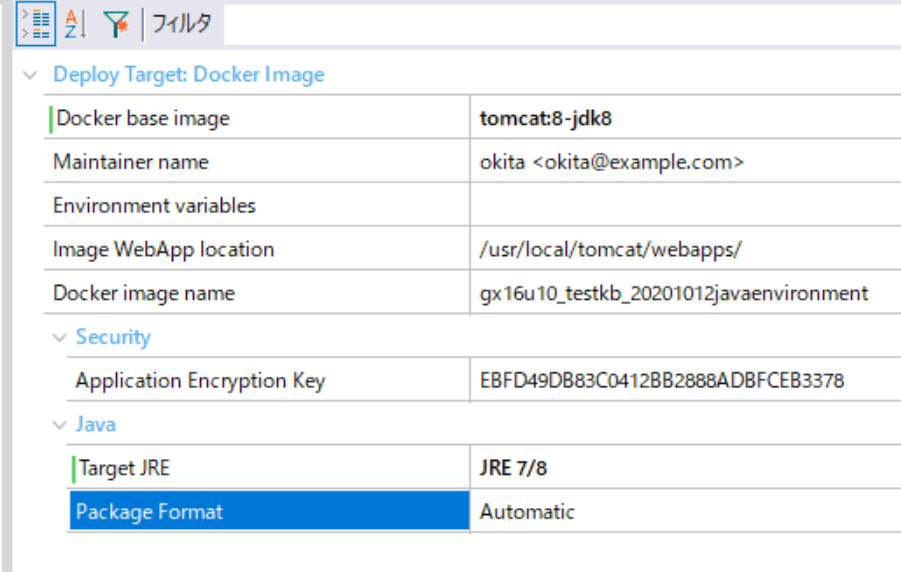The width and height of the screenshot is (901, 572).
Task: Edit the okita maintainer value field
Action: coord(686,162)
